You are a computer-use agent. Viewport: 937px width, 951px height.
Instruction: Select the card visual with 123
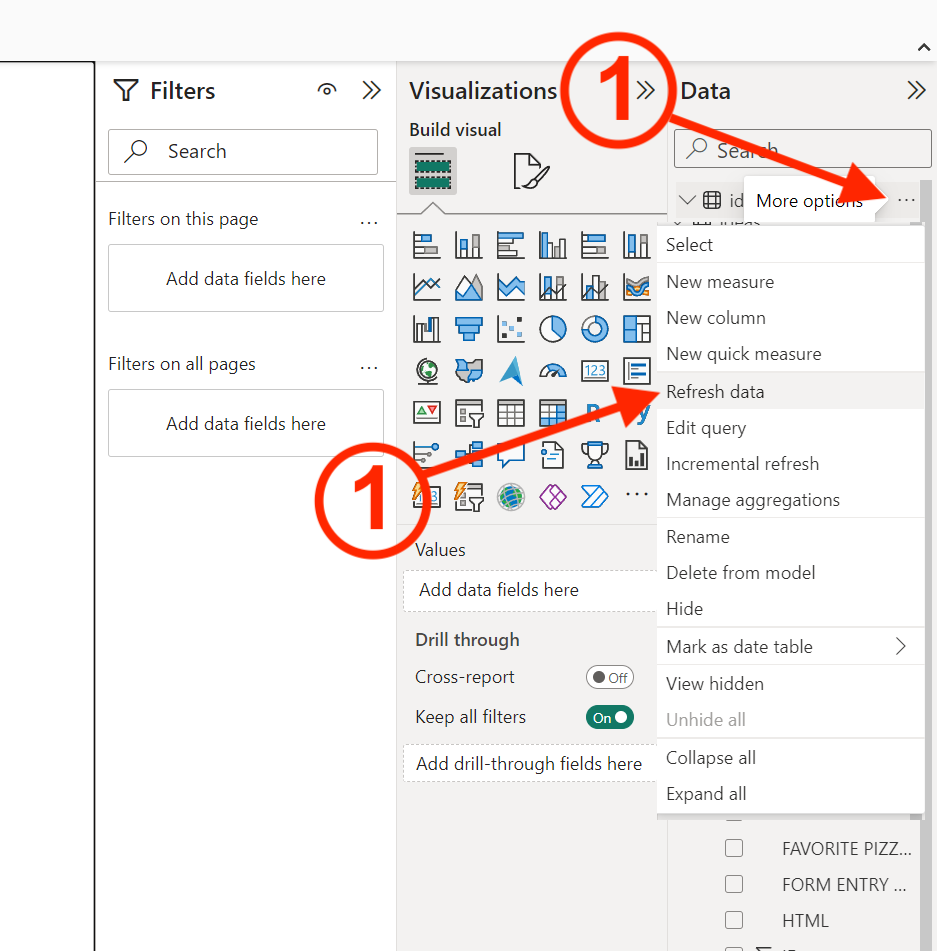pyautogui.click(x=594, y=371)
